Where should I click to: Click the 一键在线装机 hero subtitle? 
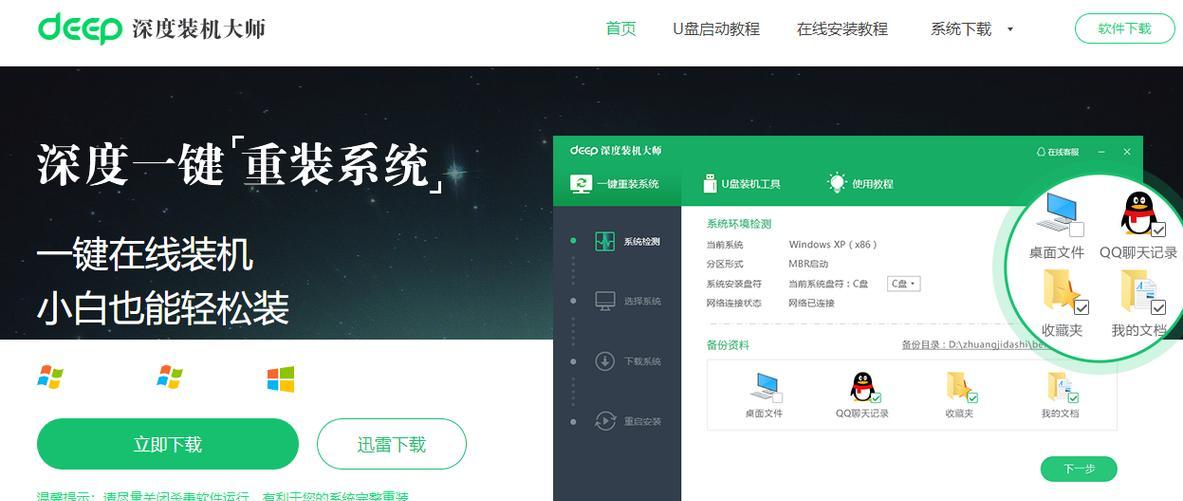coord(145,254)
